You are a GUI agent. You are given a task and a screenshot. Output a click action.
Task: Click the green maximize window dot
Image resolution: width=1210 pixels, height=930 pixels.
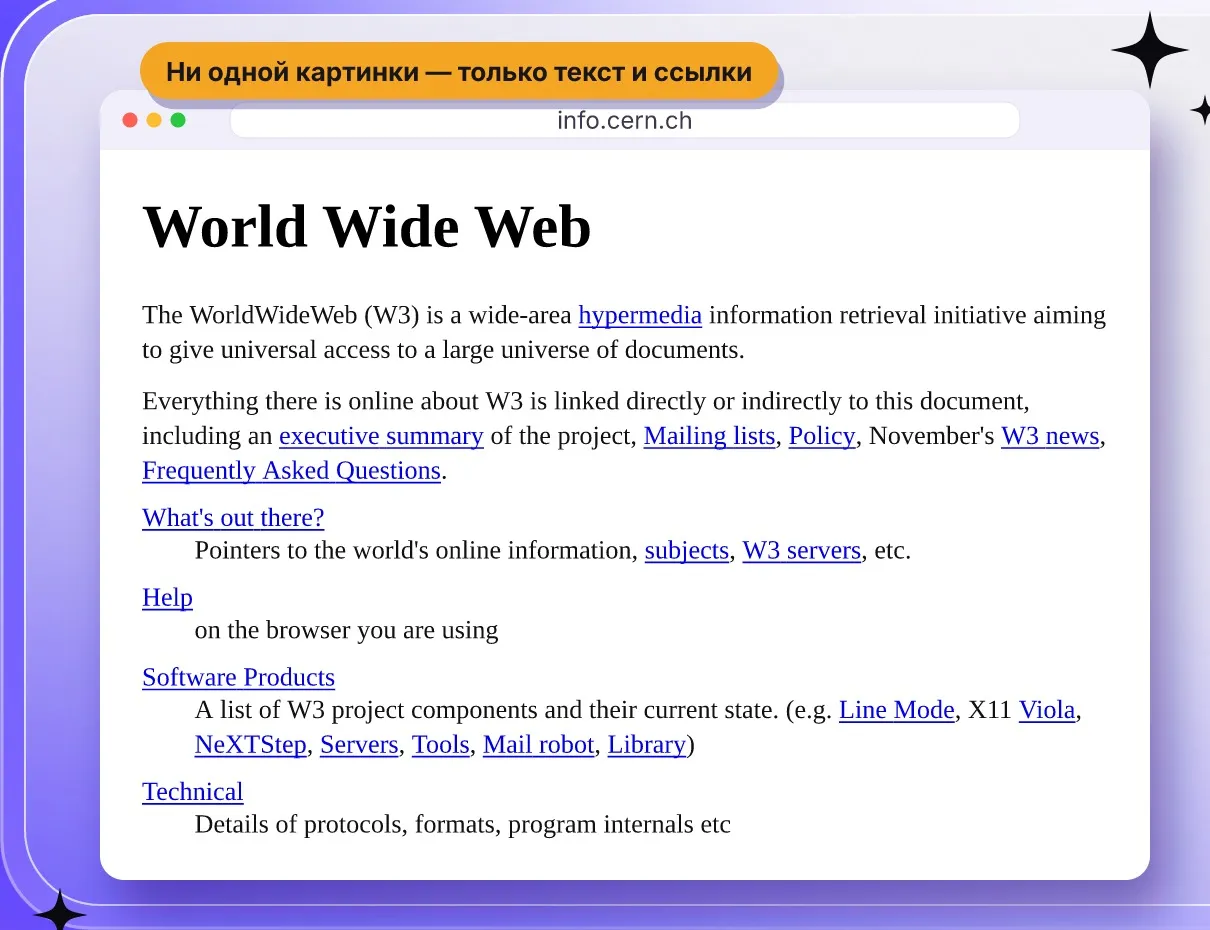click(x=178, y=121)
